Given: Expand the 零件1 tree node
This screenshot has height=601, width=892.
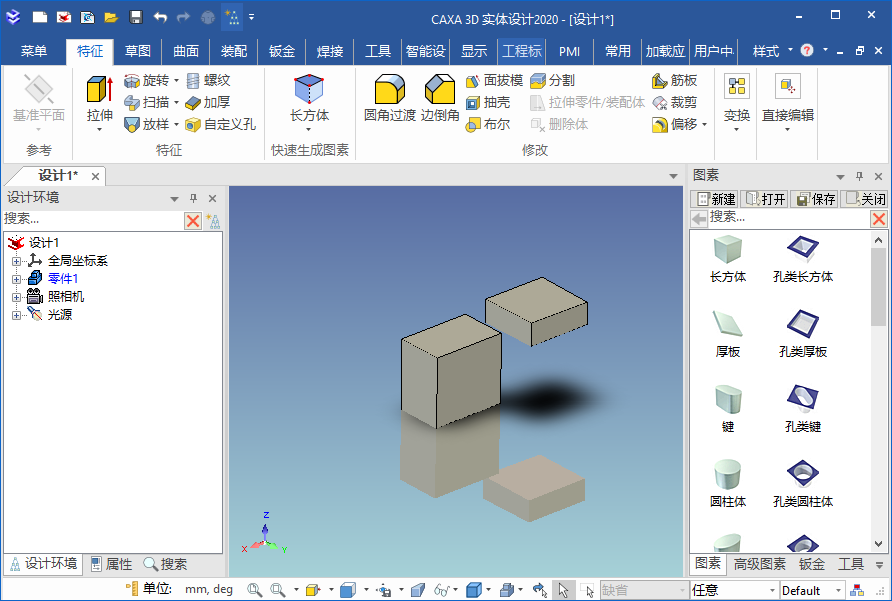Looking at the screenshot, I should [16, 279].
